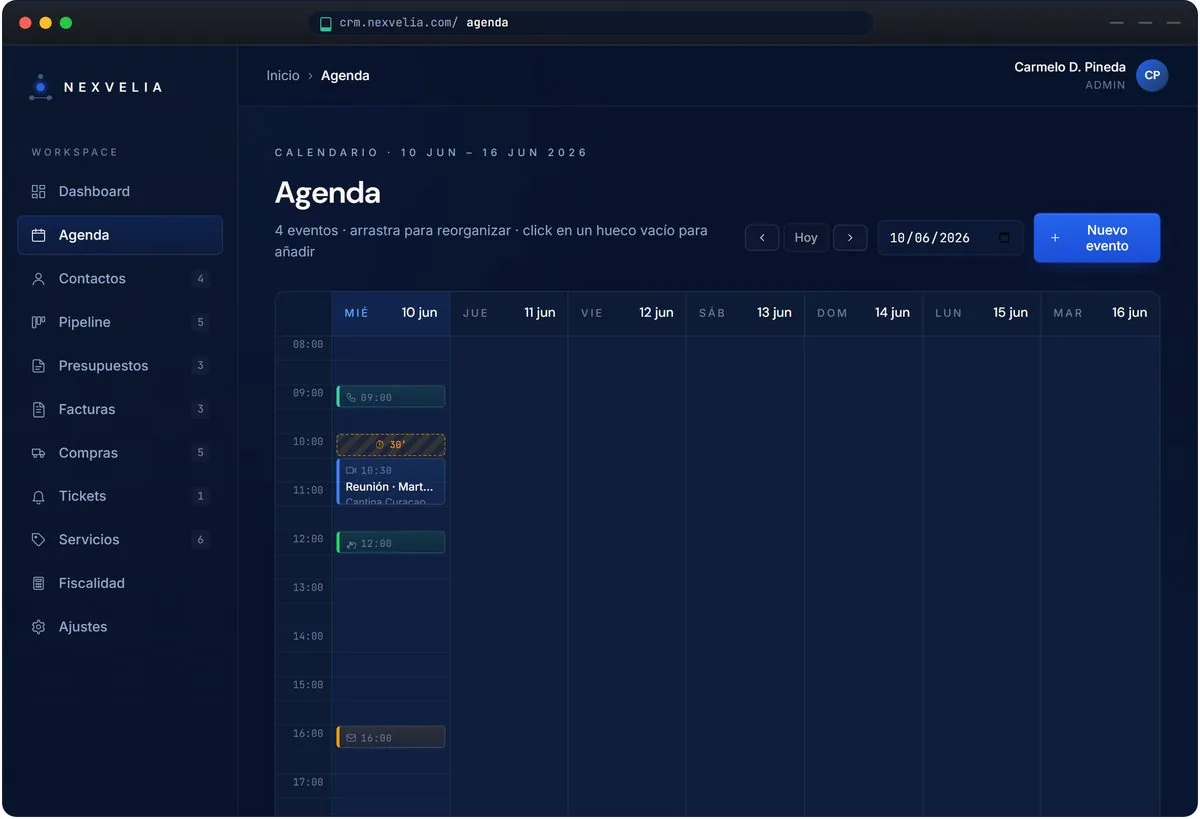Viewport: 1200px width, 819px height.
Task: Click the Servicios tag icon
Action: point(38,540)
